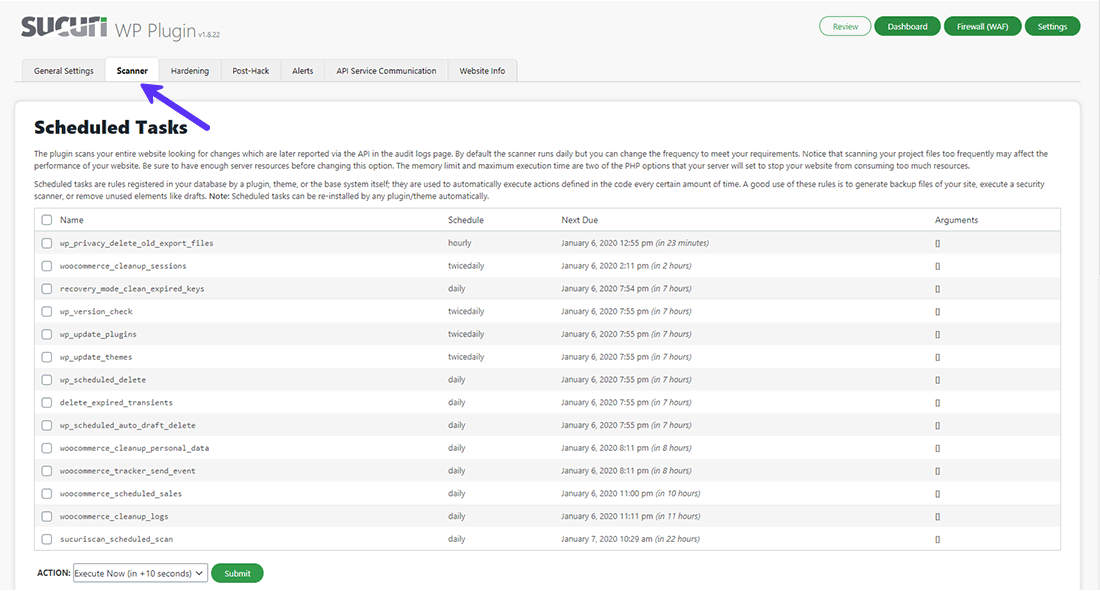View the Website Info tab

click(482, 71)
